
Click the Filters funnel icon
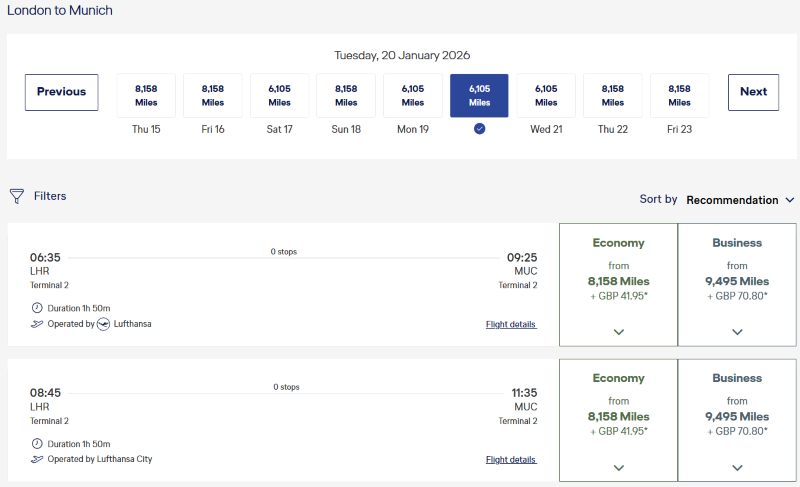[17, 196]
